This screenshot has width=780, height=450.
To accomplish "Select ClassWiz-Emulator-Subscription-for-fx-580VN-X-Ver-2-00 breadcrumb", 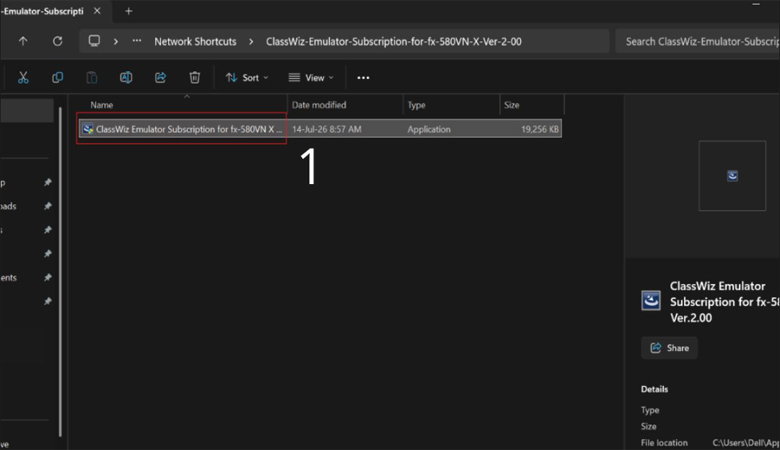I will click(393, 41).
